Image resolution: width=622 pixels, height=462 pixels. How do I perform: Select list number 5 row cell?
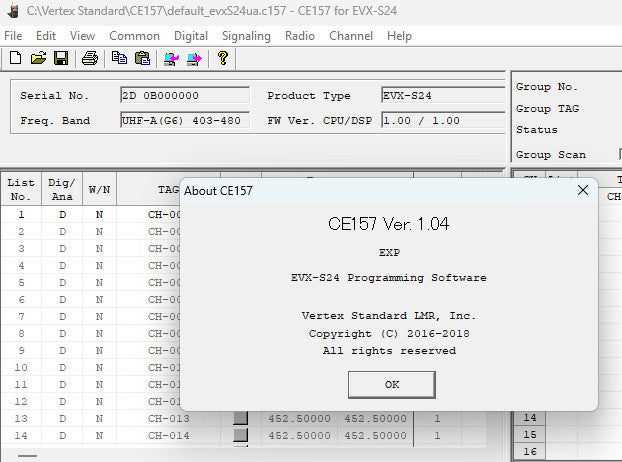coord(21,283)
